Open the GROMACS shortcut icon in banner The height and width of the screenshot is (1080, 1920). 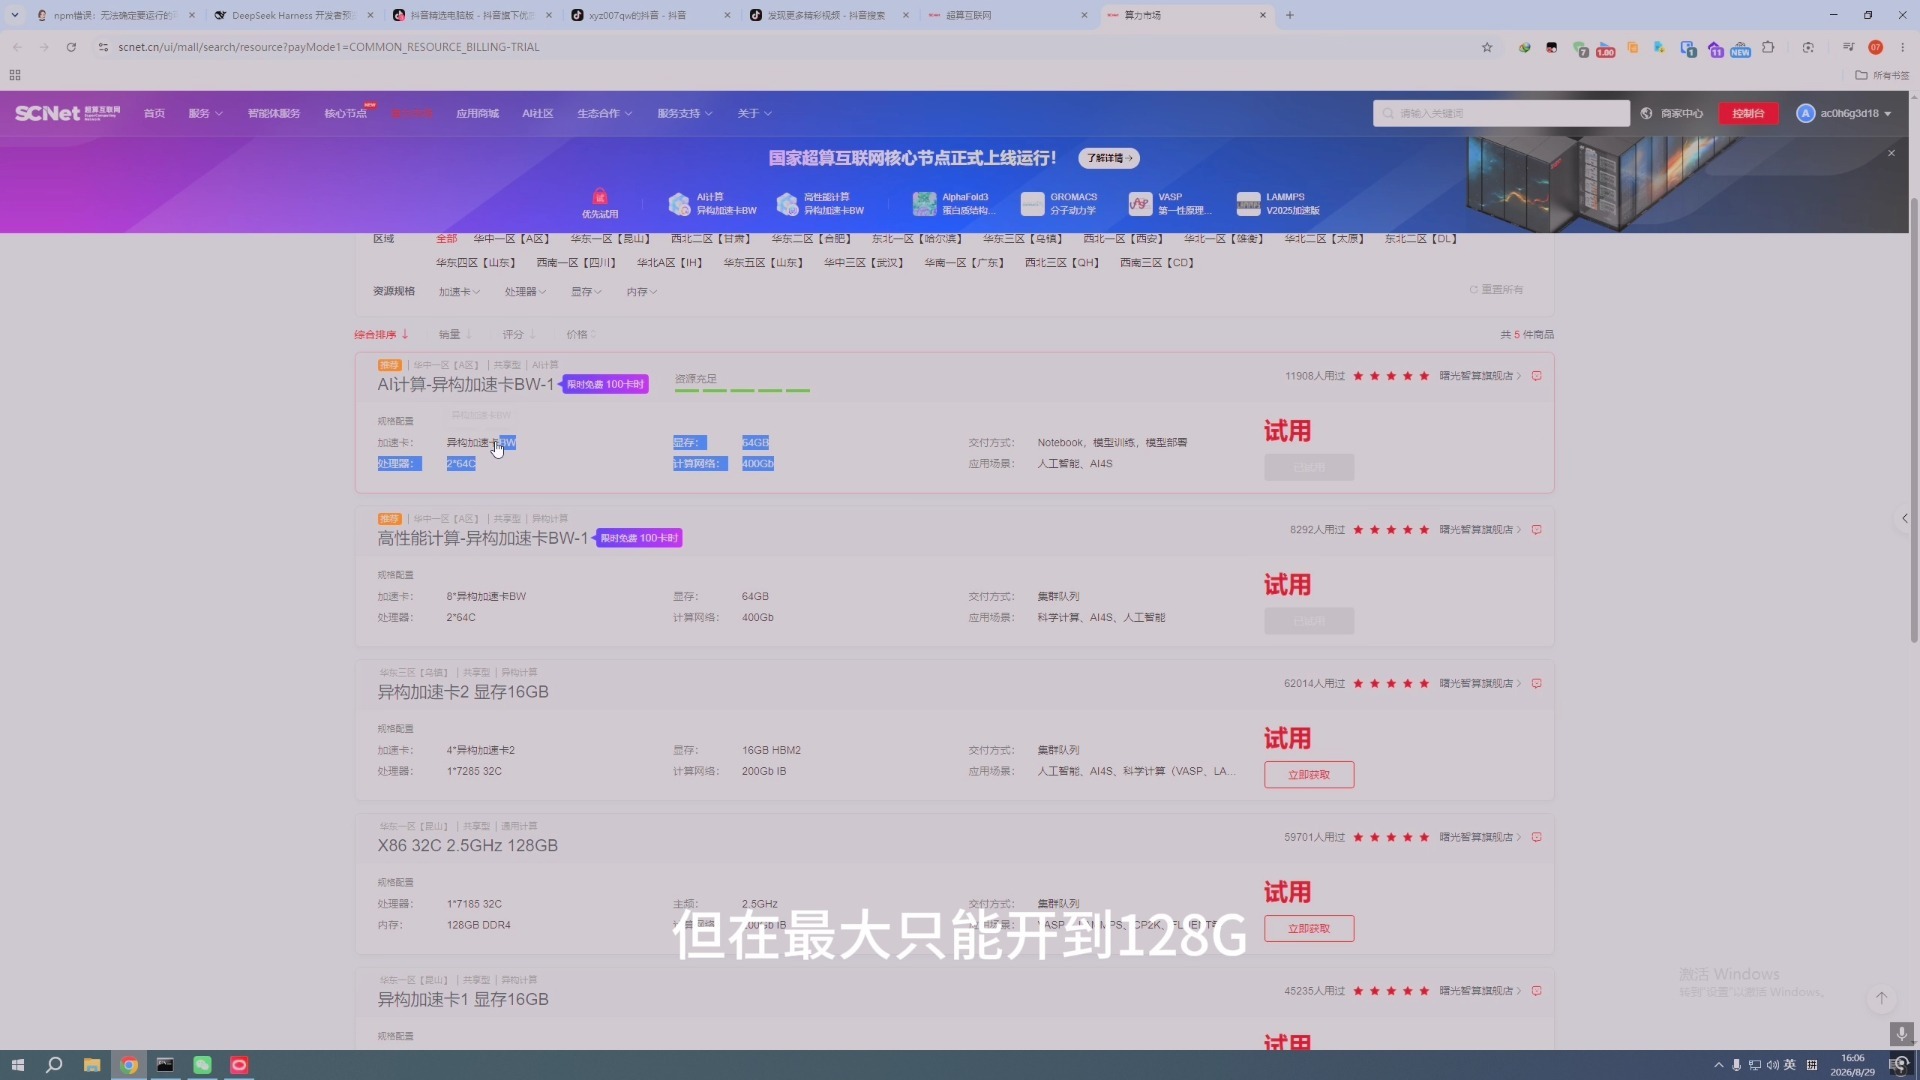[x=1032, y=204]
